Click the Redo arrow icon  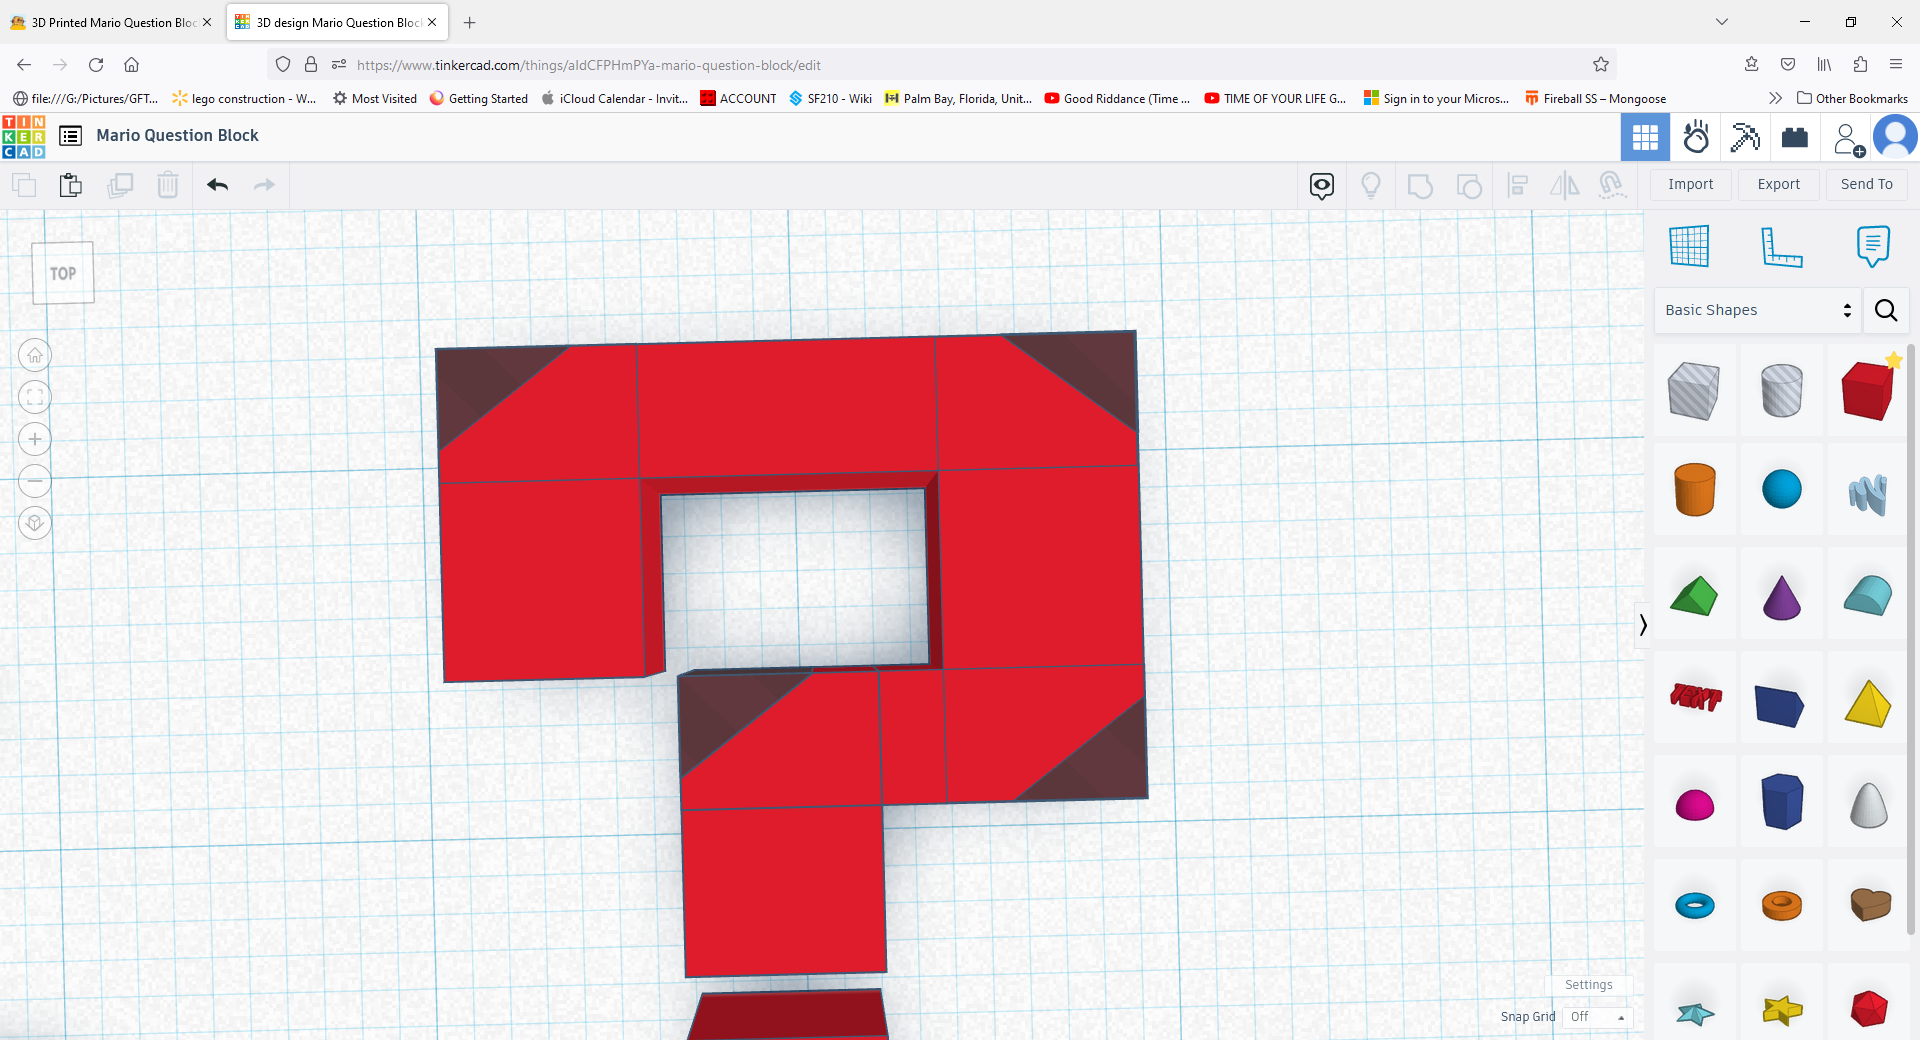click(264, 185)
